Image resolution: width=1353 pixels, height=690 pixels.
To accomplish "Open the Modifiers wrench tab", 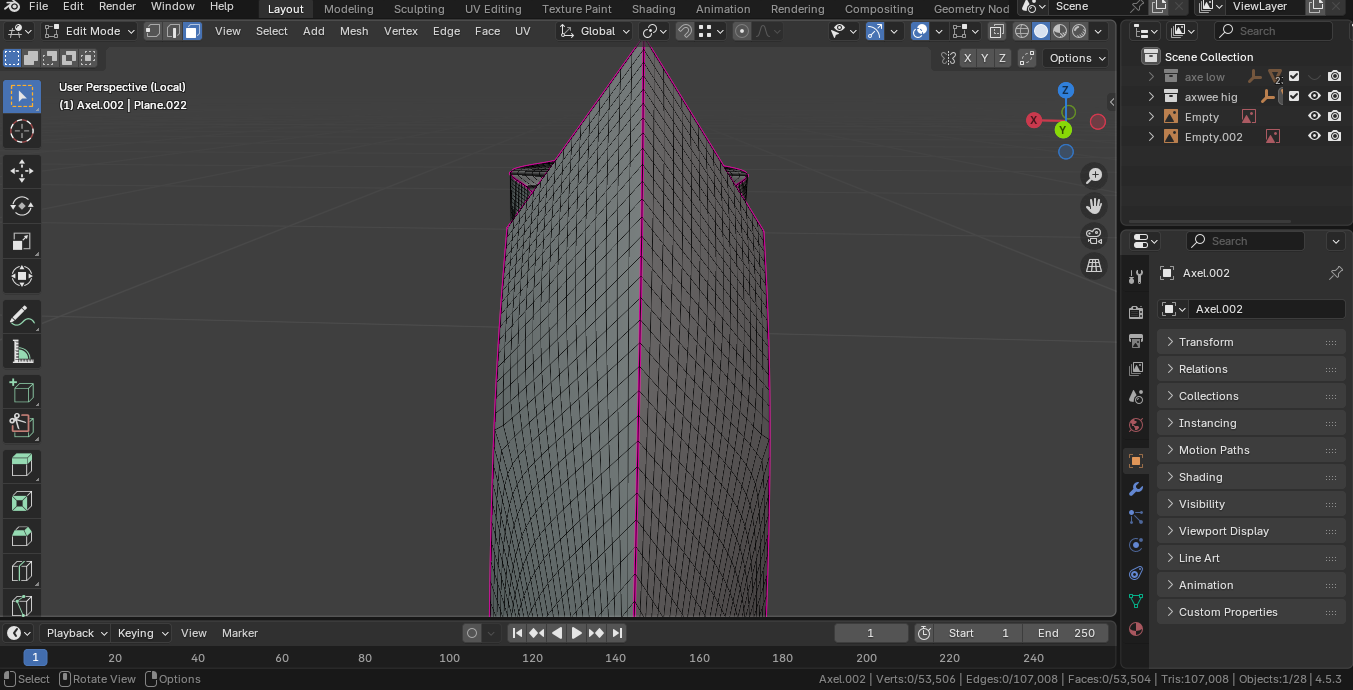I will tap(1135, 489).
